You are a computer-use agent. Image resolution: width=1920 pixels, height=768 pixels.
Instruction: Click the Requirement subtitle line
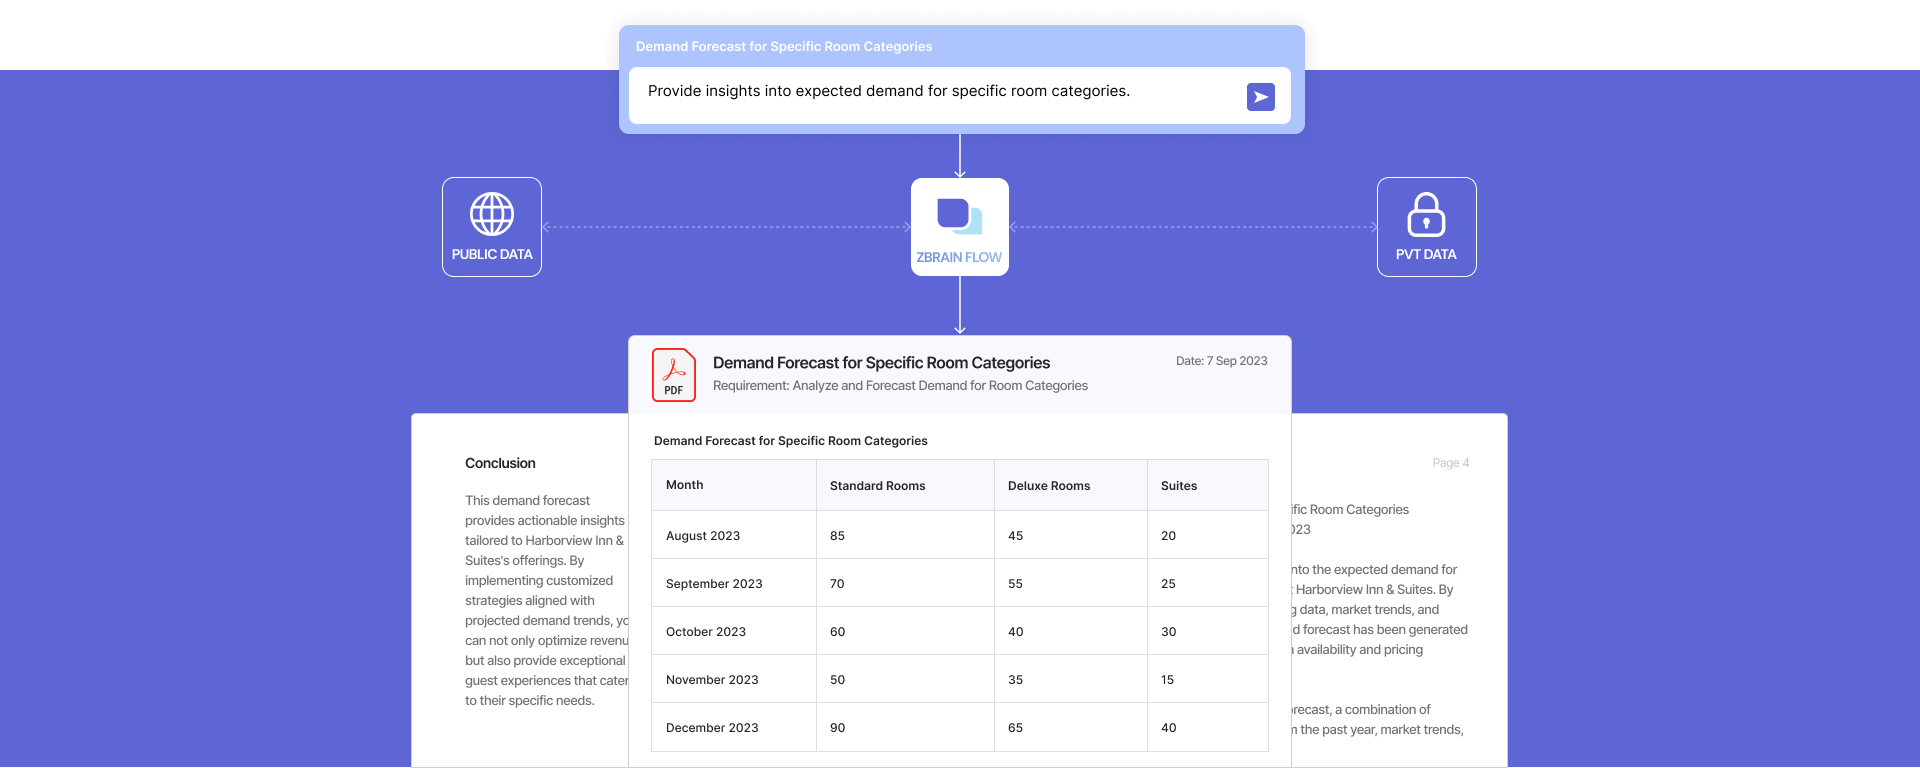click(900, 386)
